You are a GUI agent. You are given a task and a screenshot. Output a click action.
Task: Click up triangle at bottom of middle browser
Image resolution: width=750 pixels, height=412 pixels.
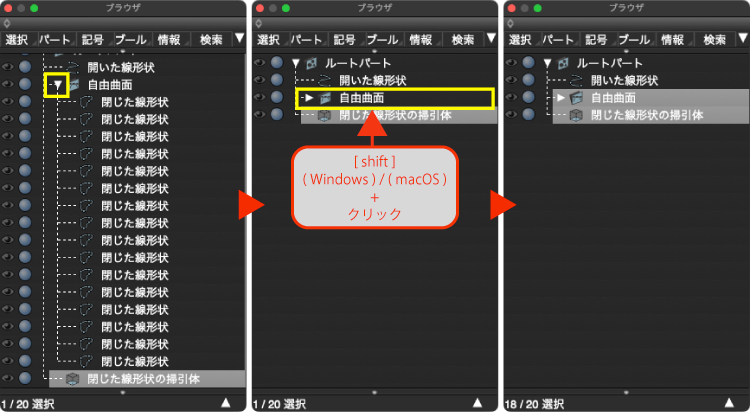click(x=477, y=403)
